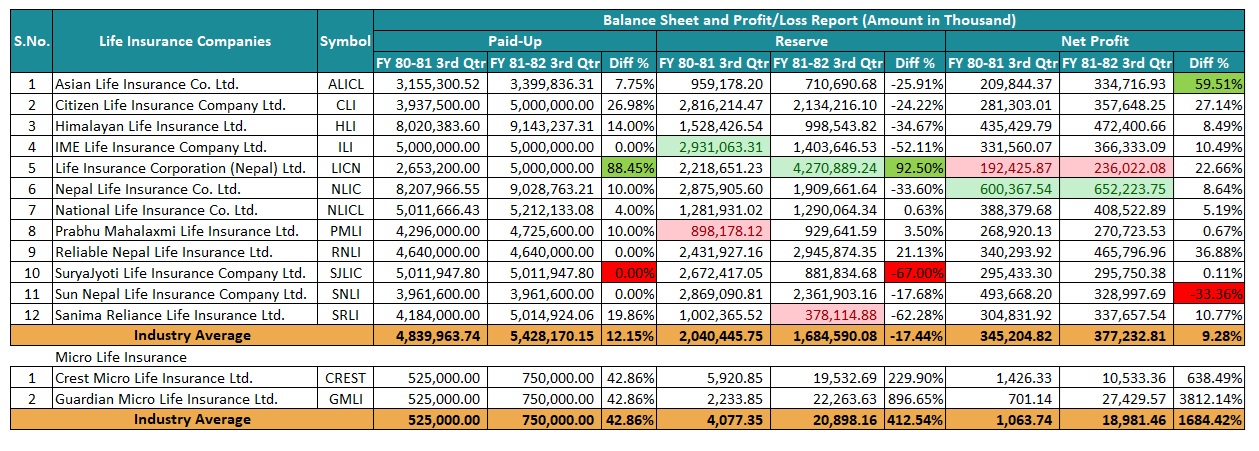This screenshot has height=451, width=1259.
Task: Click Guardian Micro reserve value 22,263.63
Action: (x=827, y=399)
